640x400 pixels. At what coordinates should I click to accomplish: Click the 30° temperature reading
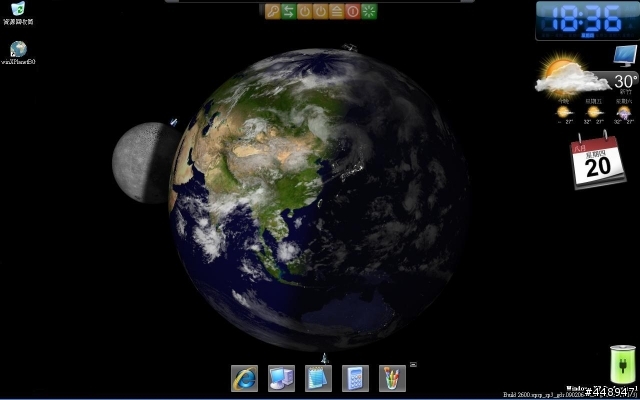click(626, 81)
